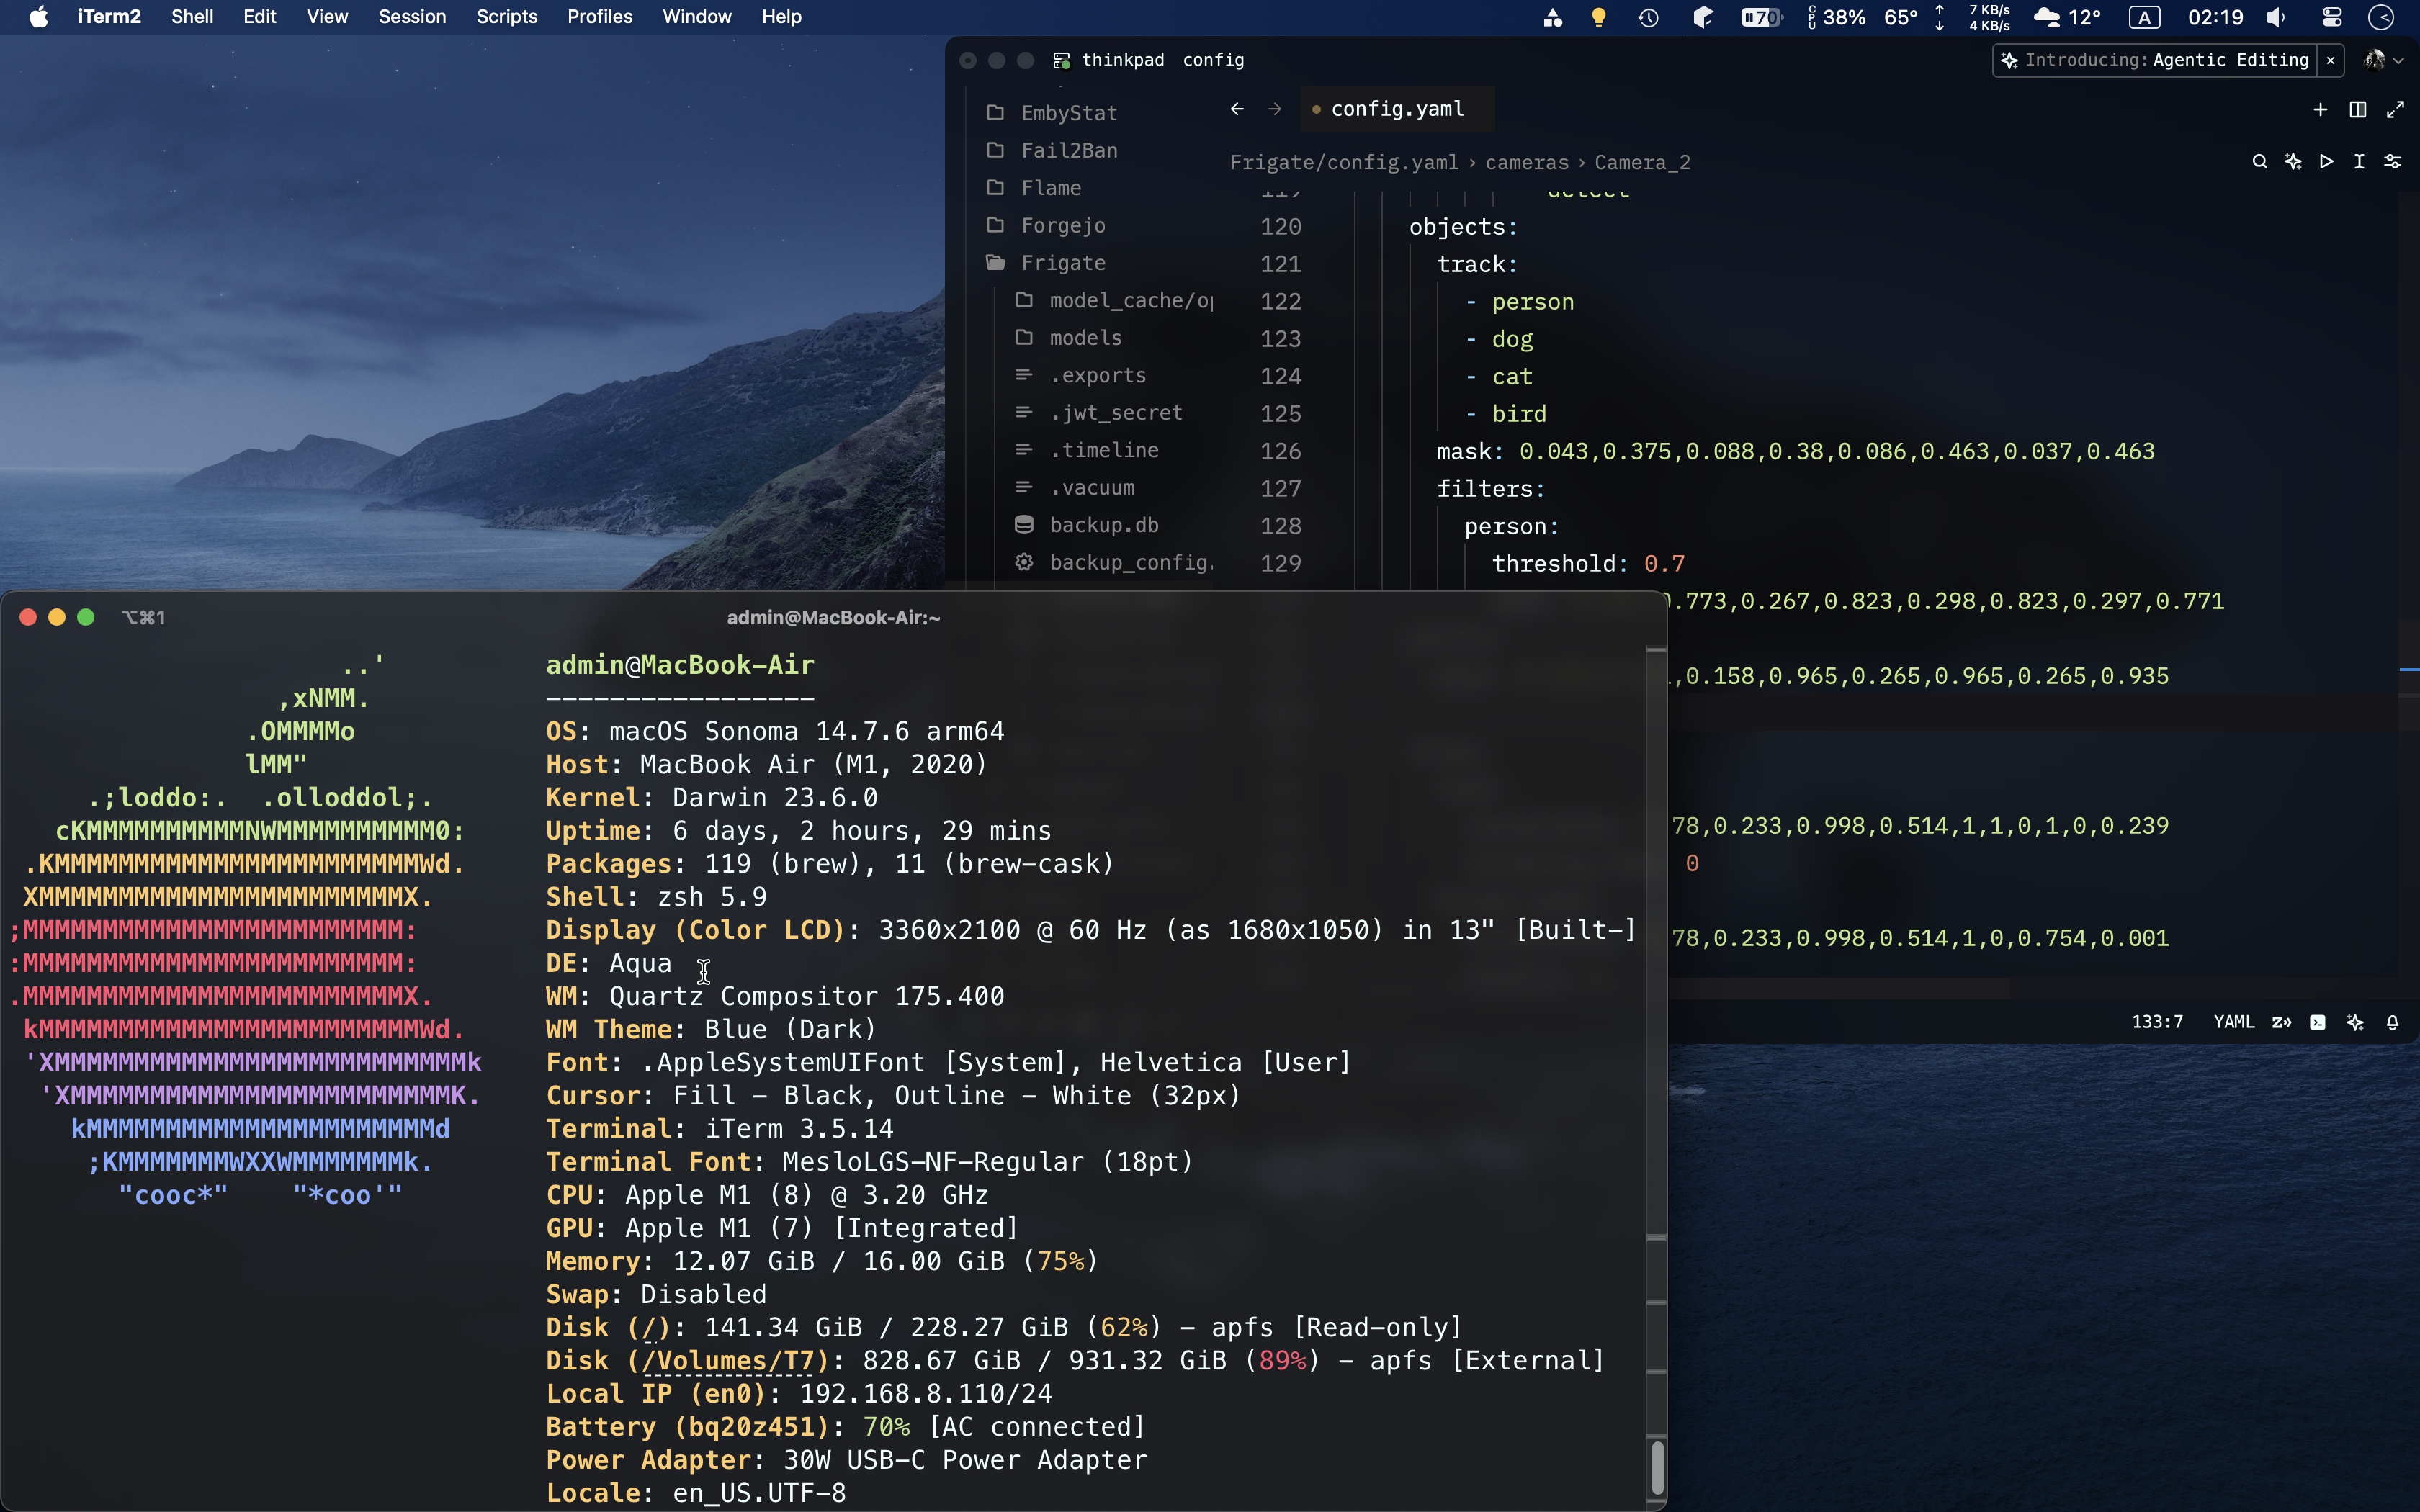Click the remote project icon beside thinkpad

[x=1062, y=61]
